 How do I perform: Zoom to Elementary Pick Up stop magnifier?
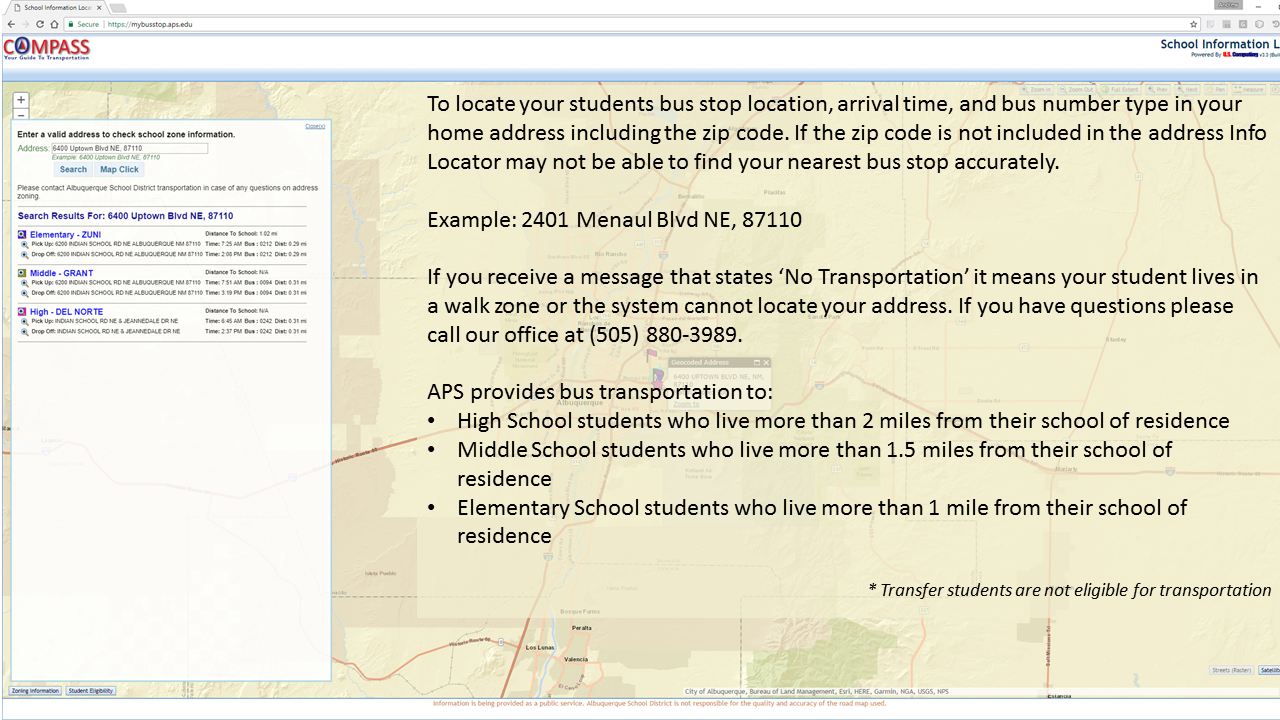coord(24,244)
